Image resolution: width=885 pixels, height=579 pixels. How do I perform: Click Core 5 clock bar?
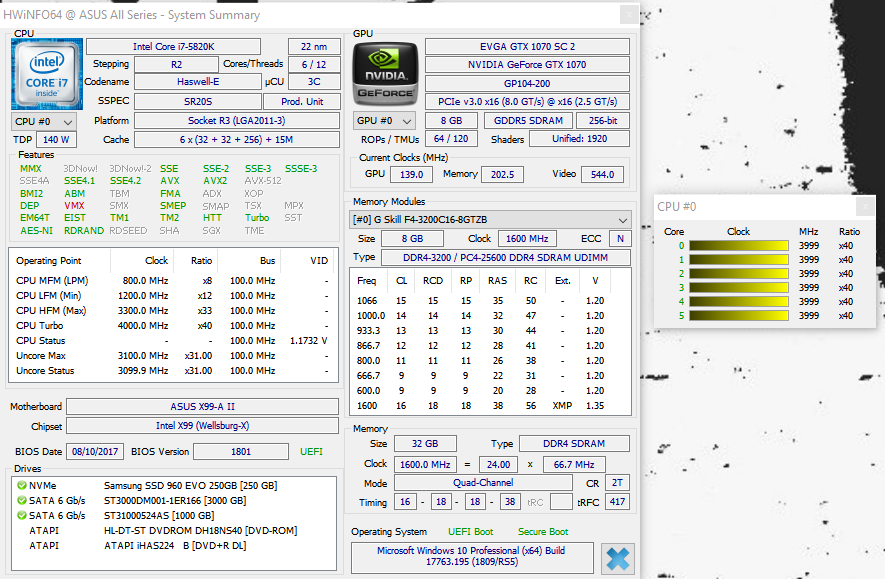[738, 315]
